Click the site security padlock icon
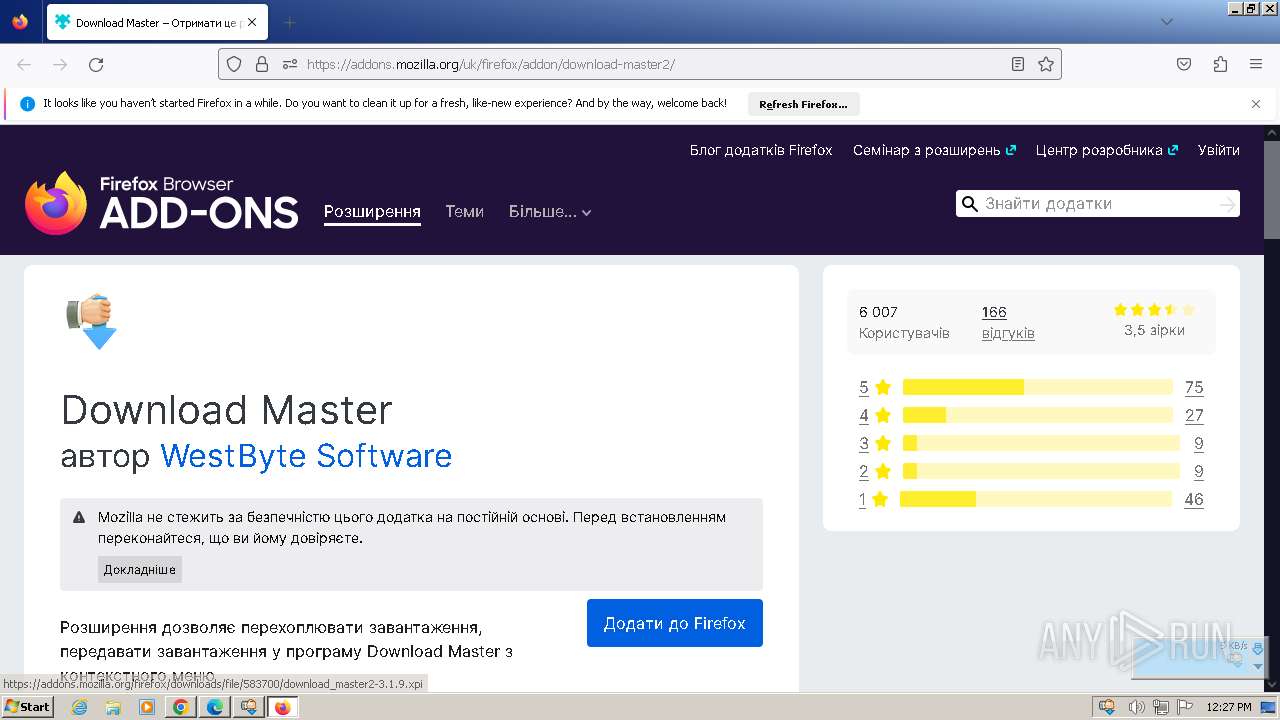This screenshot has height=720, width=1280. [x=262, y=64]
